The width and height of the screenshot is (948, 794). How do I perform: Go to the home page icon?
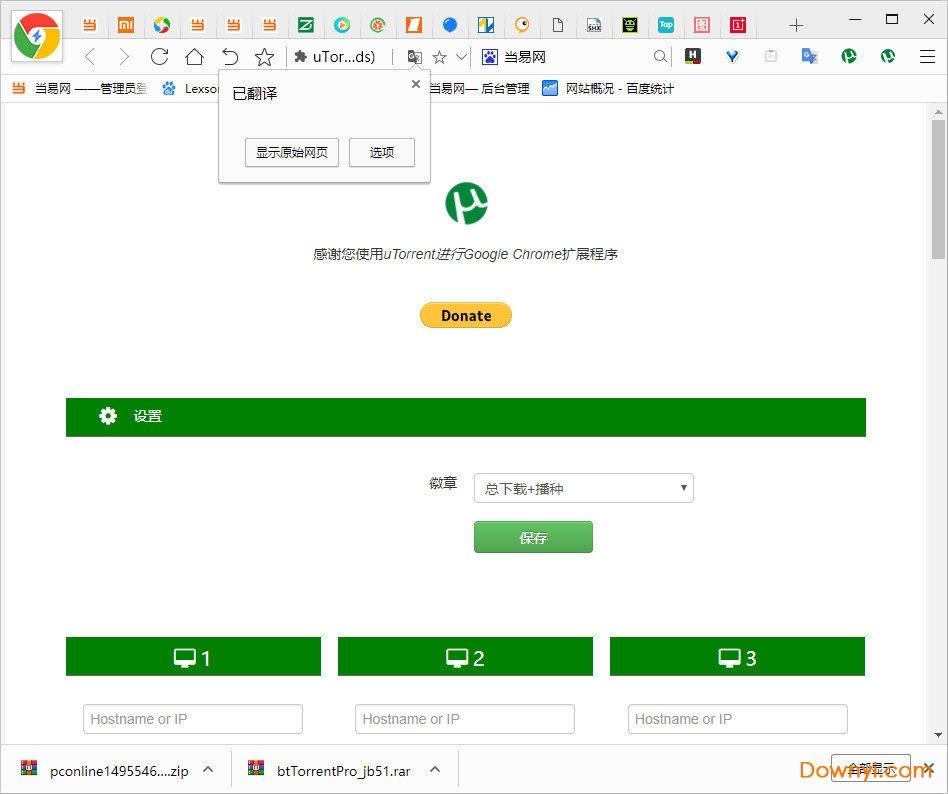pyautogui.click(x=194, y=57)
